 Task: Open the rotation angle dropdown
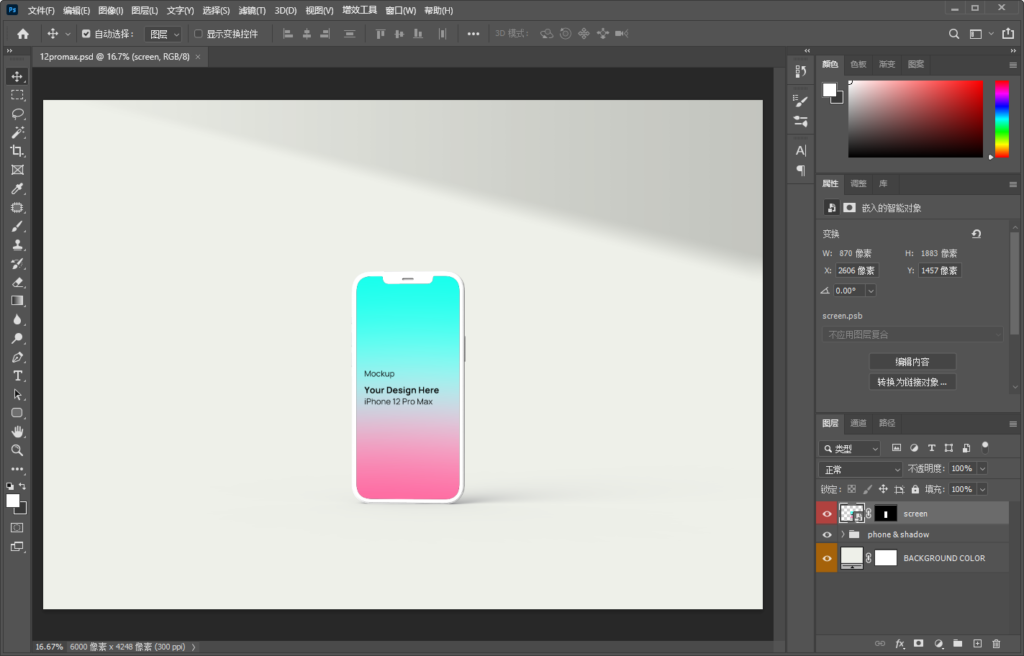871,291
